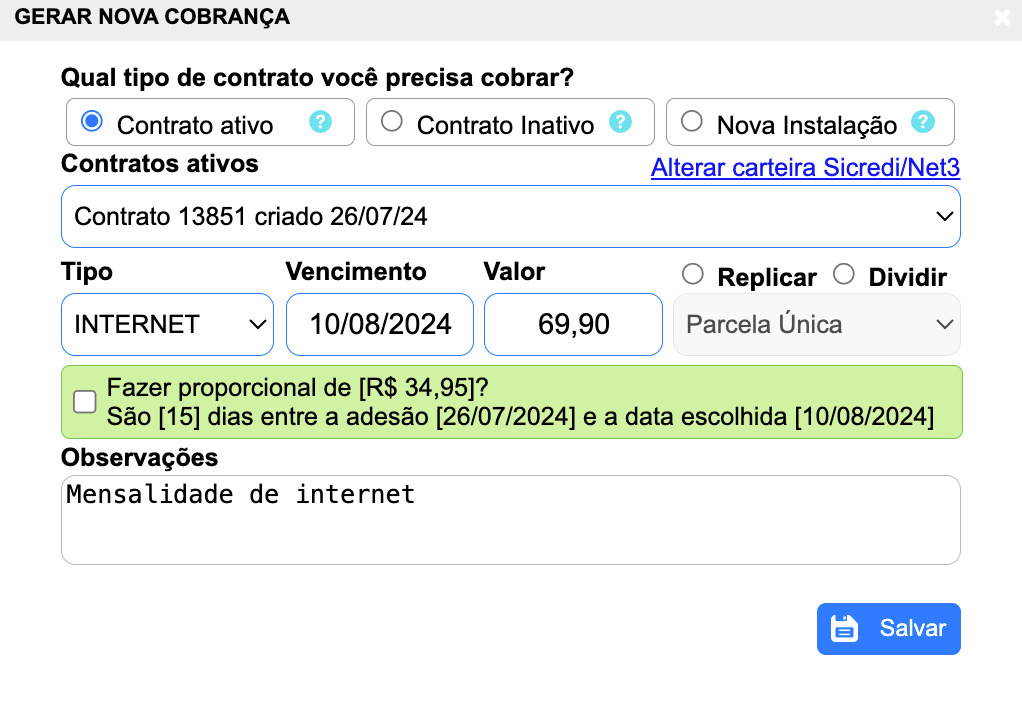Click the Valor field showing 69,90
This screenshot has height=728, width=1022.
(573, 324)
